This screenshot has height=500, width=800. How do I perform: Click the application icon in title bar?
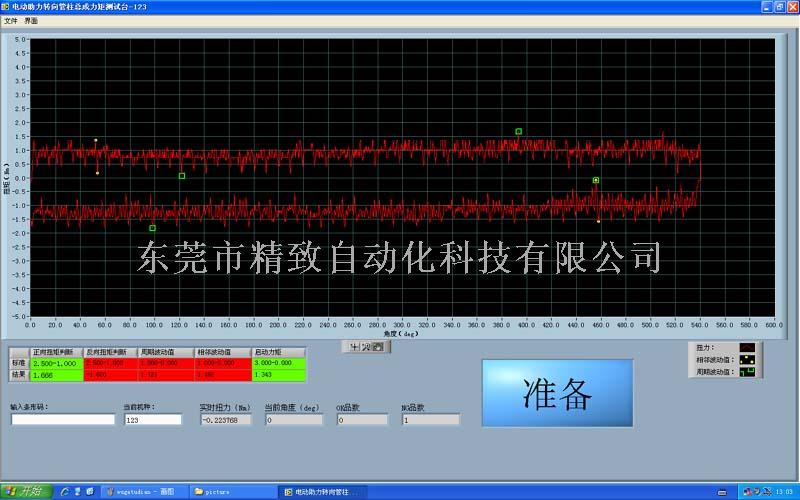(x=6, y=7)
